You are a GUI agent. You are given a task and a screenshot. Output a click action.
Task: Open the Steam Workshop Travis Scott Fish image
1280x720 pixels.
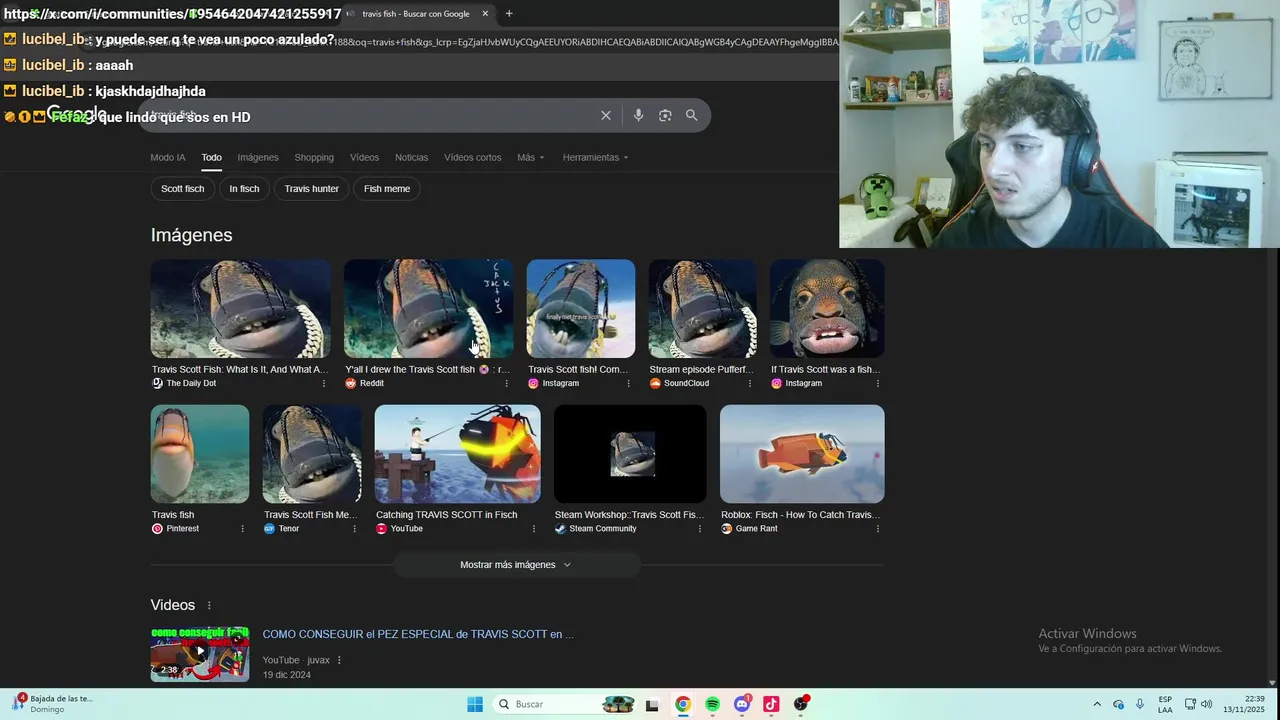point(630,454)
